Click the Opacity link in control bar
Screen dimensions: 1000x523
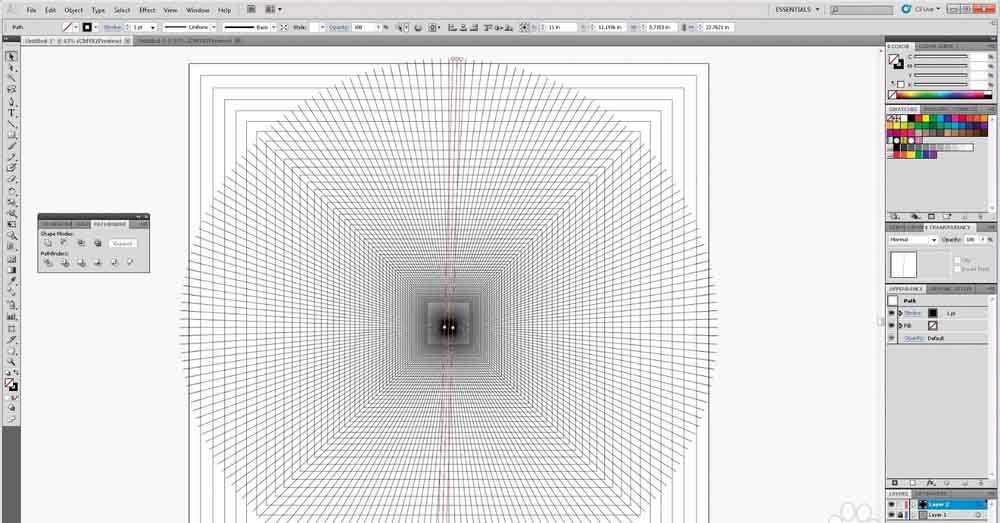coord(339,27)
